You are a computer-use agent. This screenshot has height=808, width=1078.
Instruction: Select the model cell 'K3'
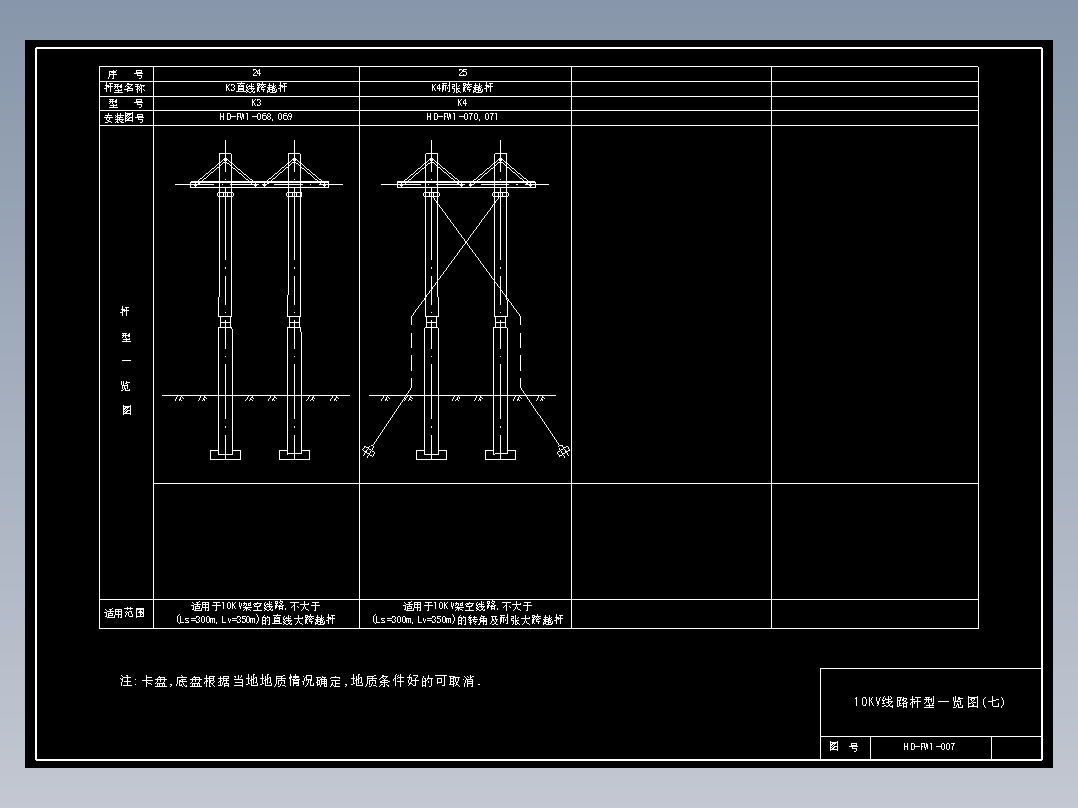[256, 103]
